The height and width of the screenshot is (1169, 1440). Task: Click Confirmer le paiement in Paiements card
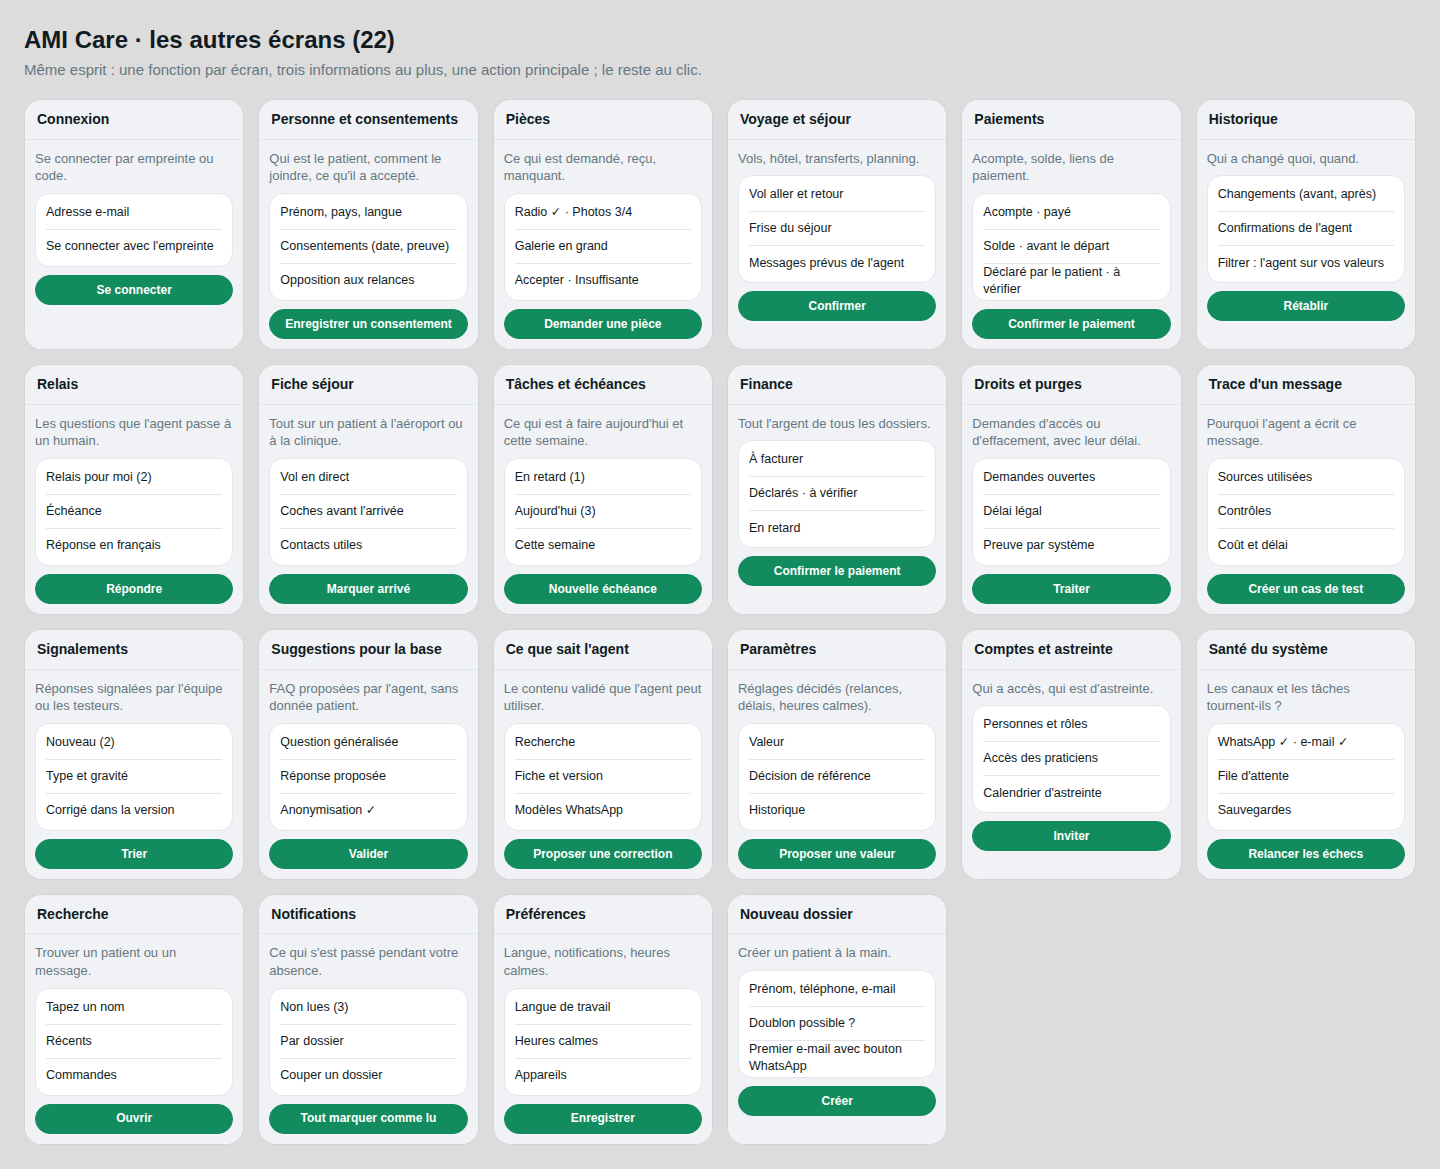tap(1071, 324)
